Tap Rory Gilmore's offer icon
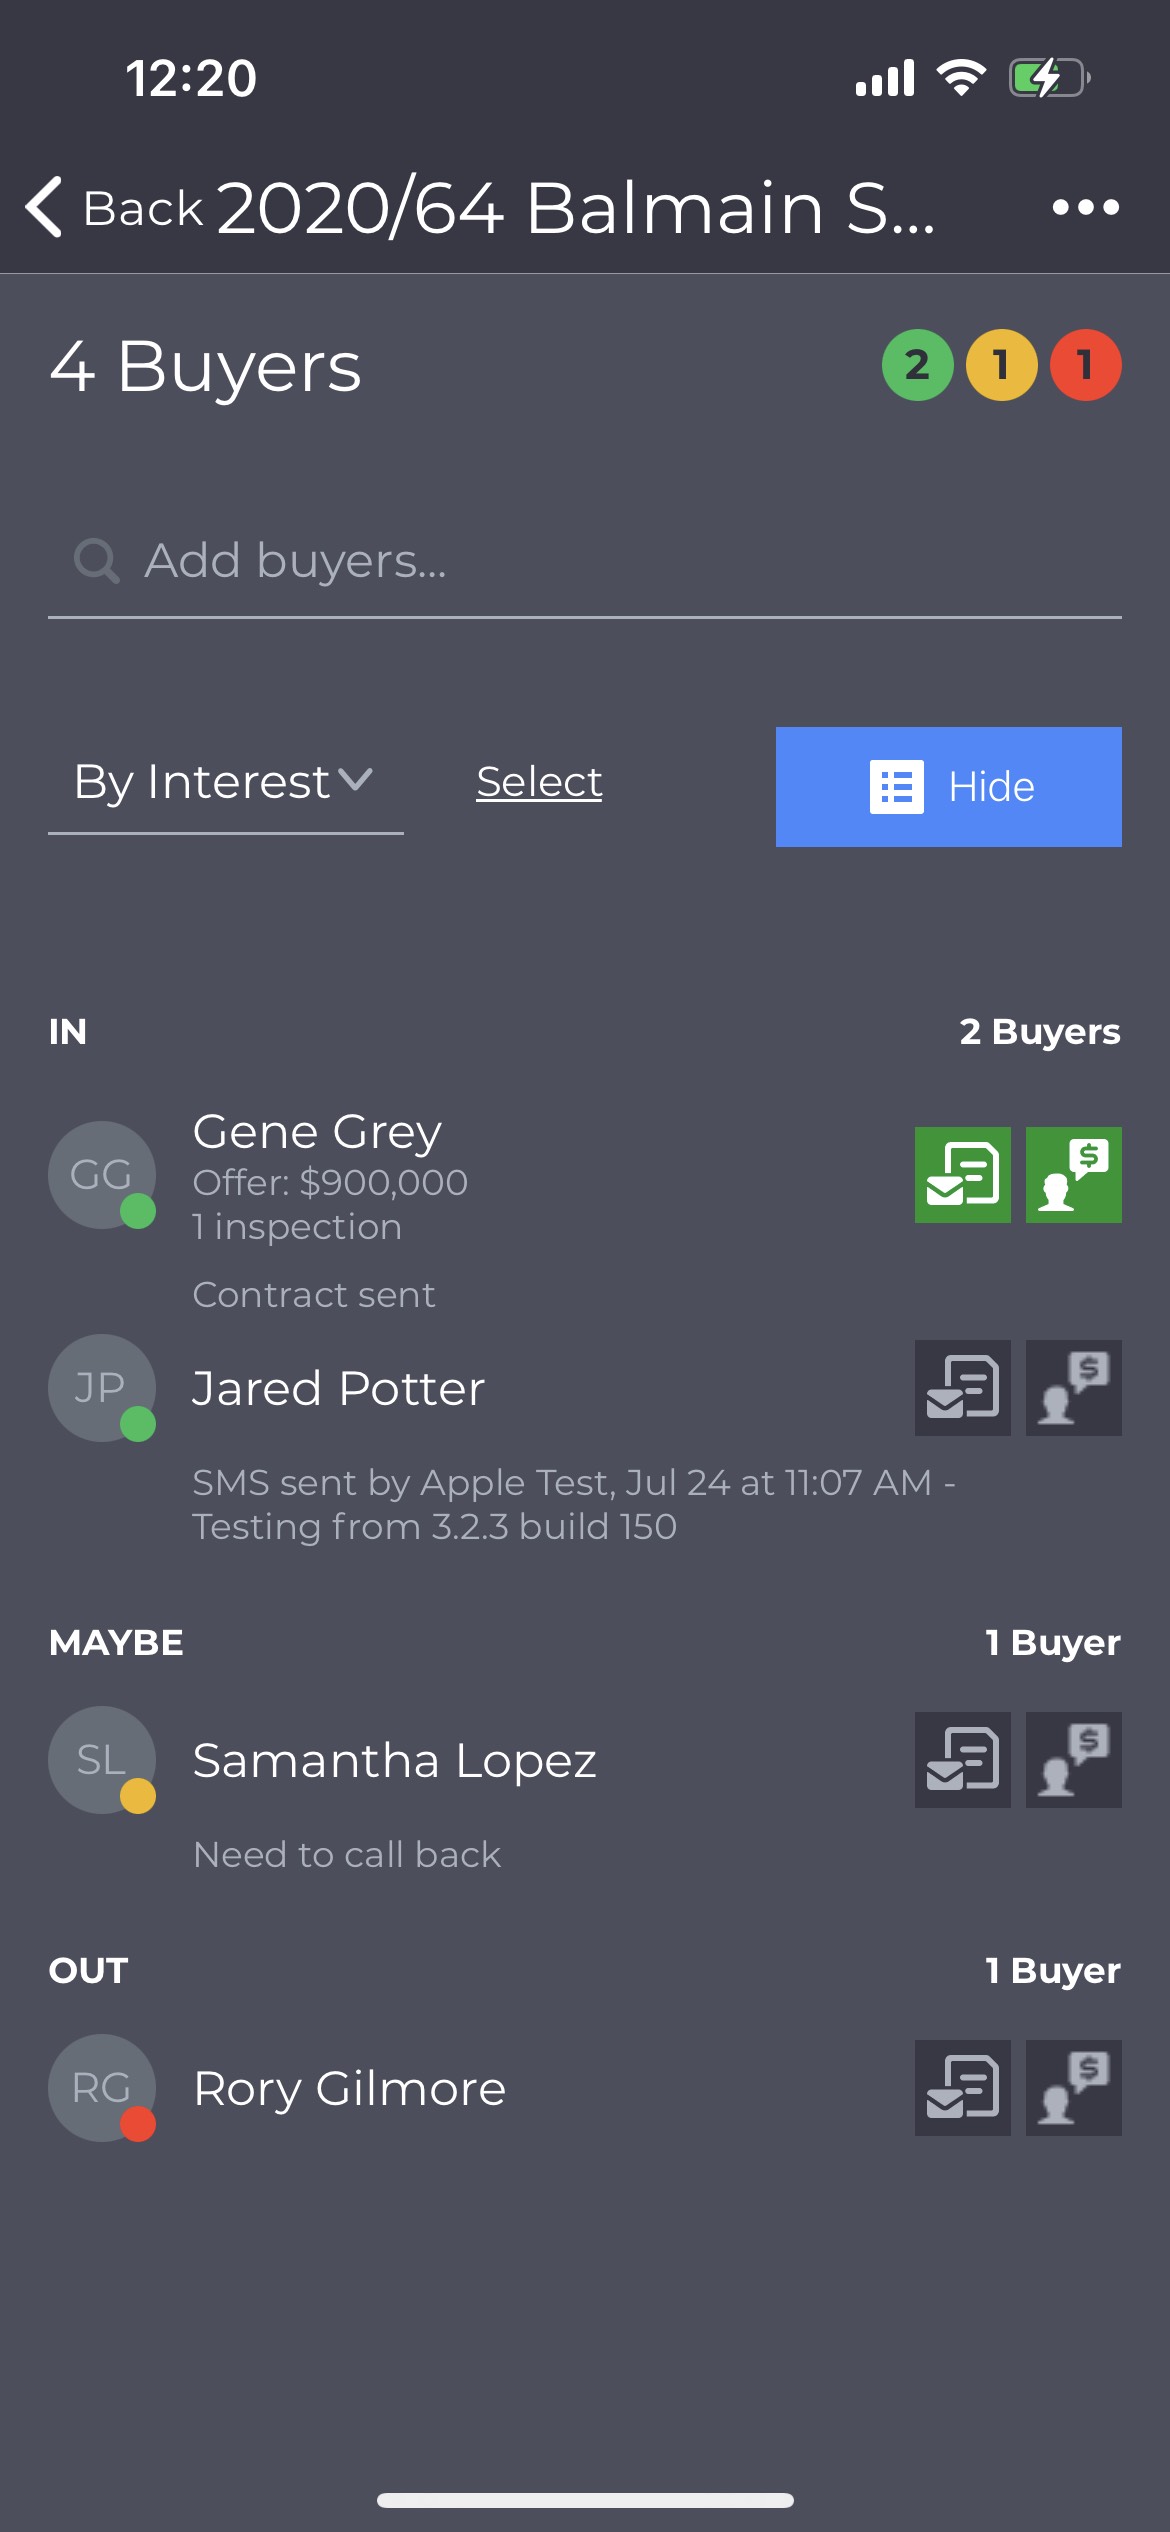1170x2532 pixels. click(1074, 2088)
